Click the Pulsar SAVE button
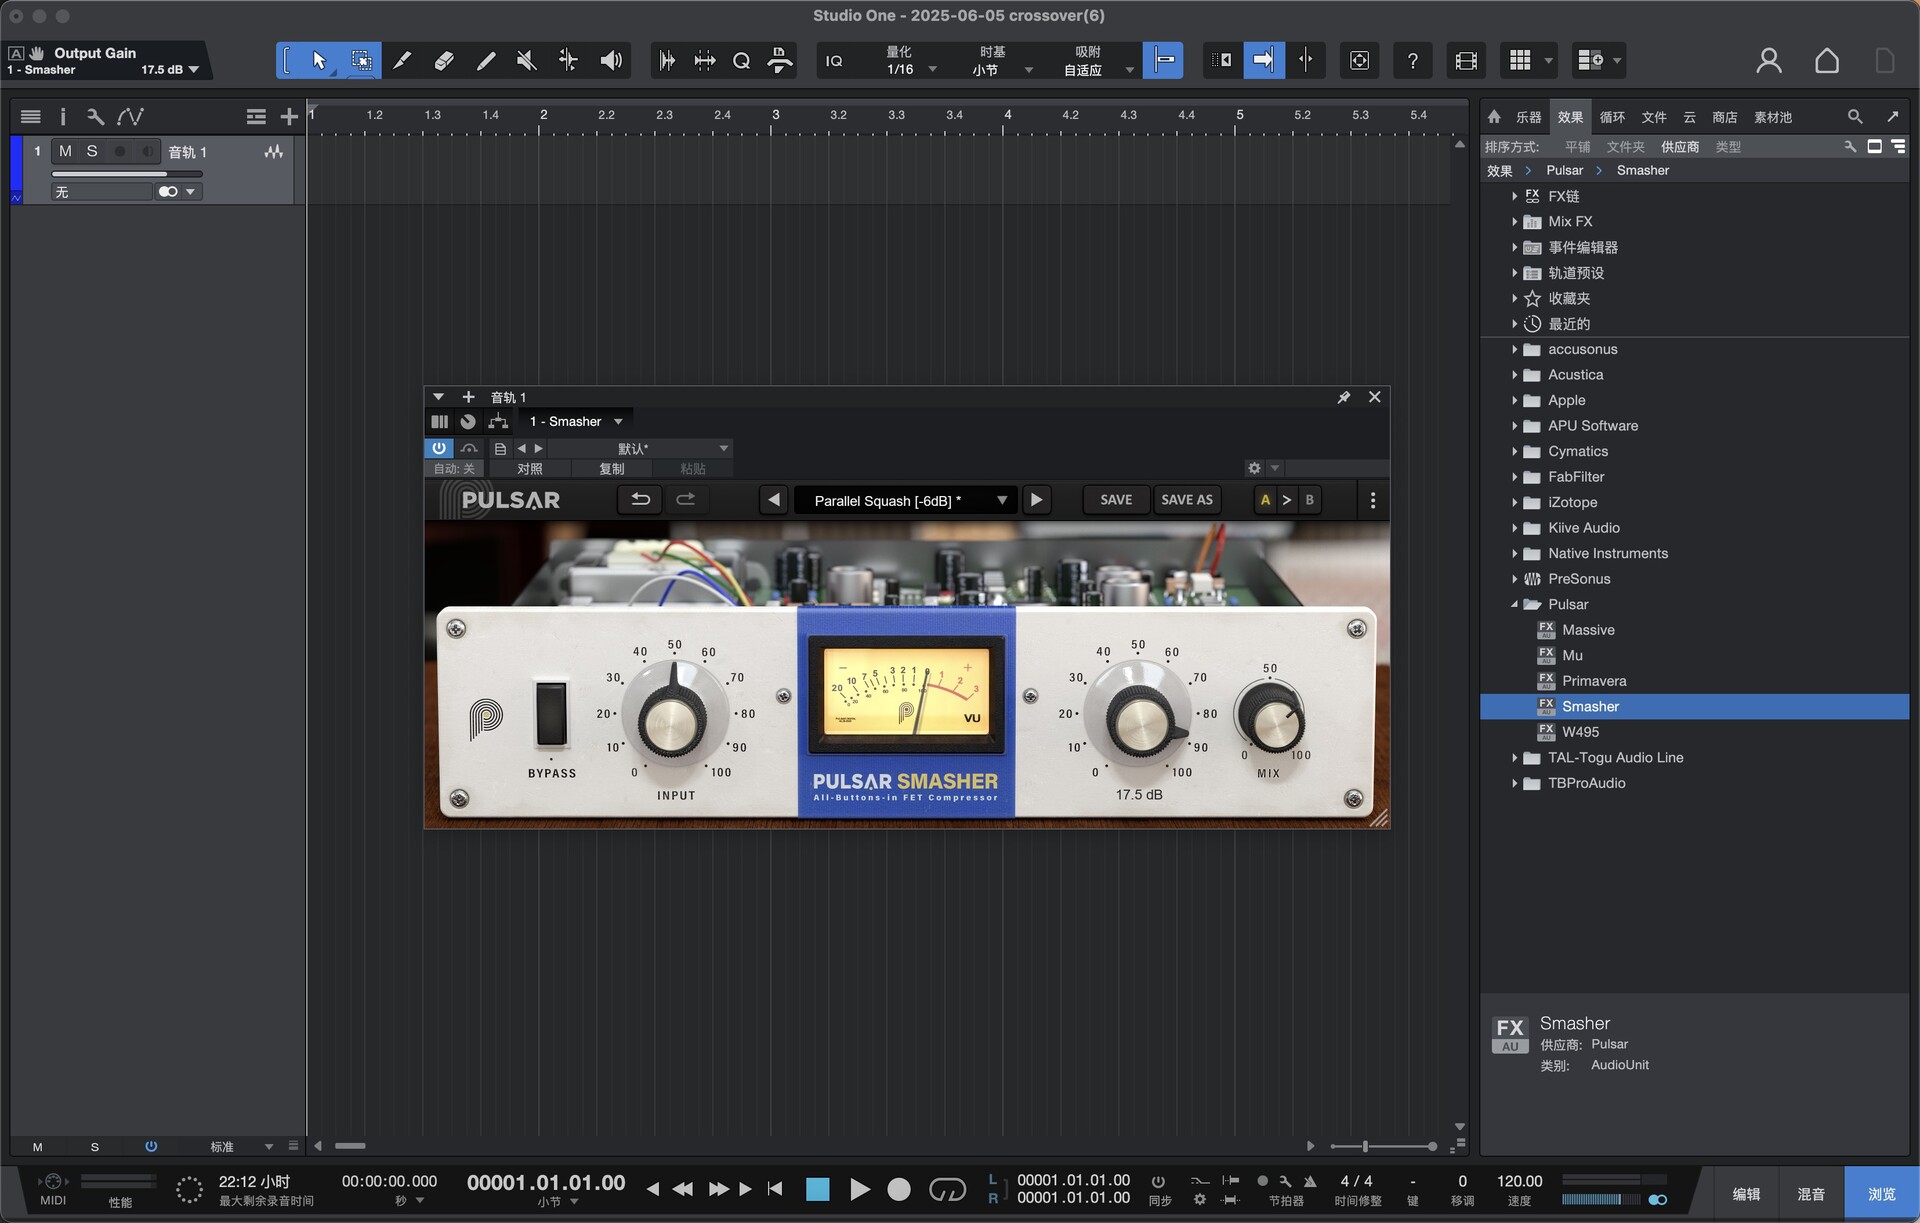This screenshot has width=1920, height=1223. (x=1116, y=500)
